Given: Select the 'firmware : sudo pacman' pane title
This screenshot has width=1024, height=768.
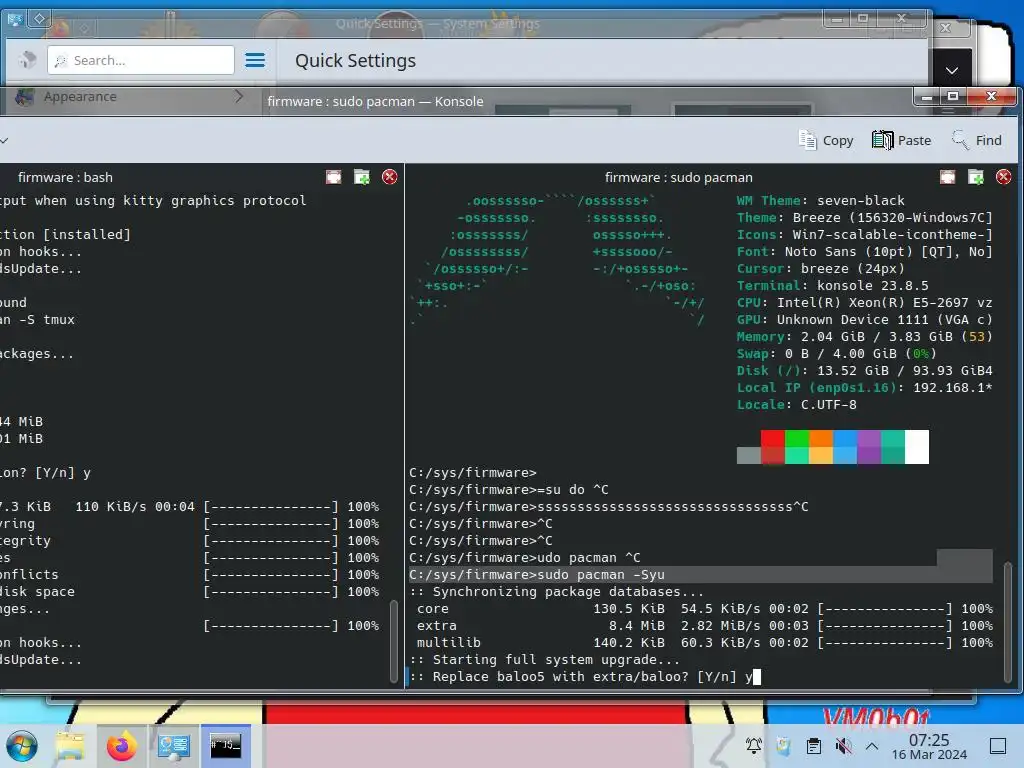Looking at the screenshot, I should [x=679, y=178].
